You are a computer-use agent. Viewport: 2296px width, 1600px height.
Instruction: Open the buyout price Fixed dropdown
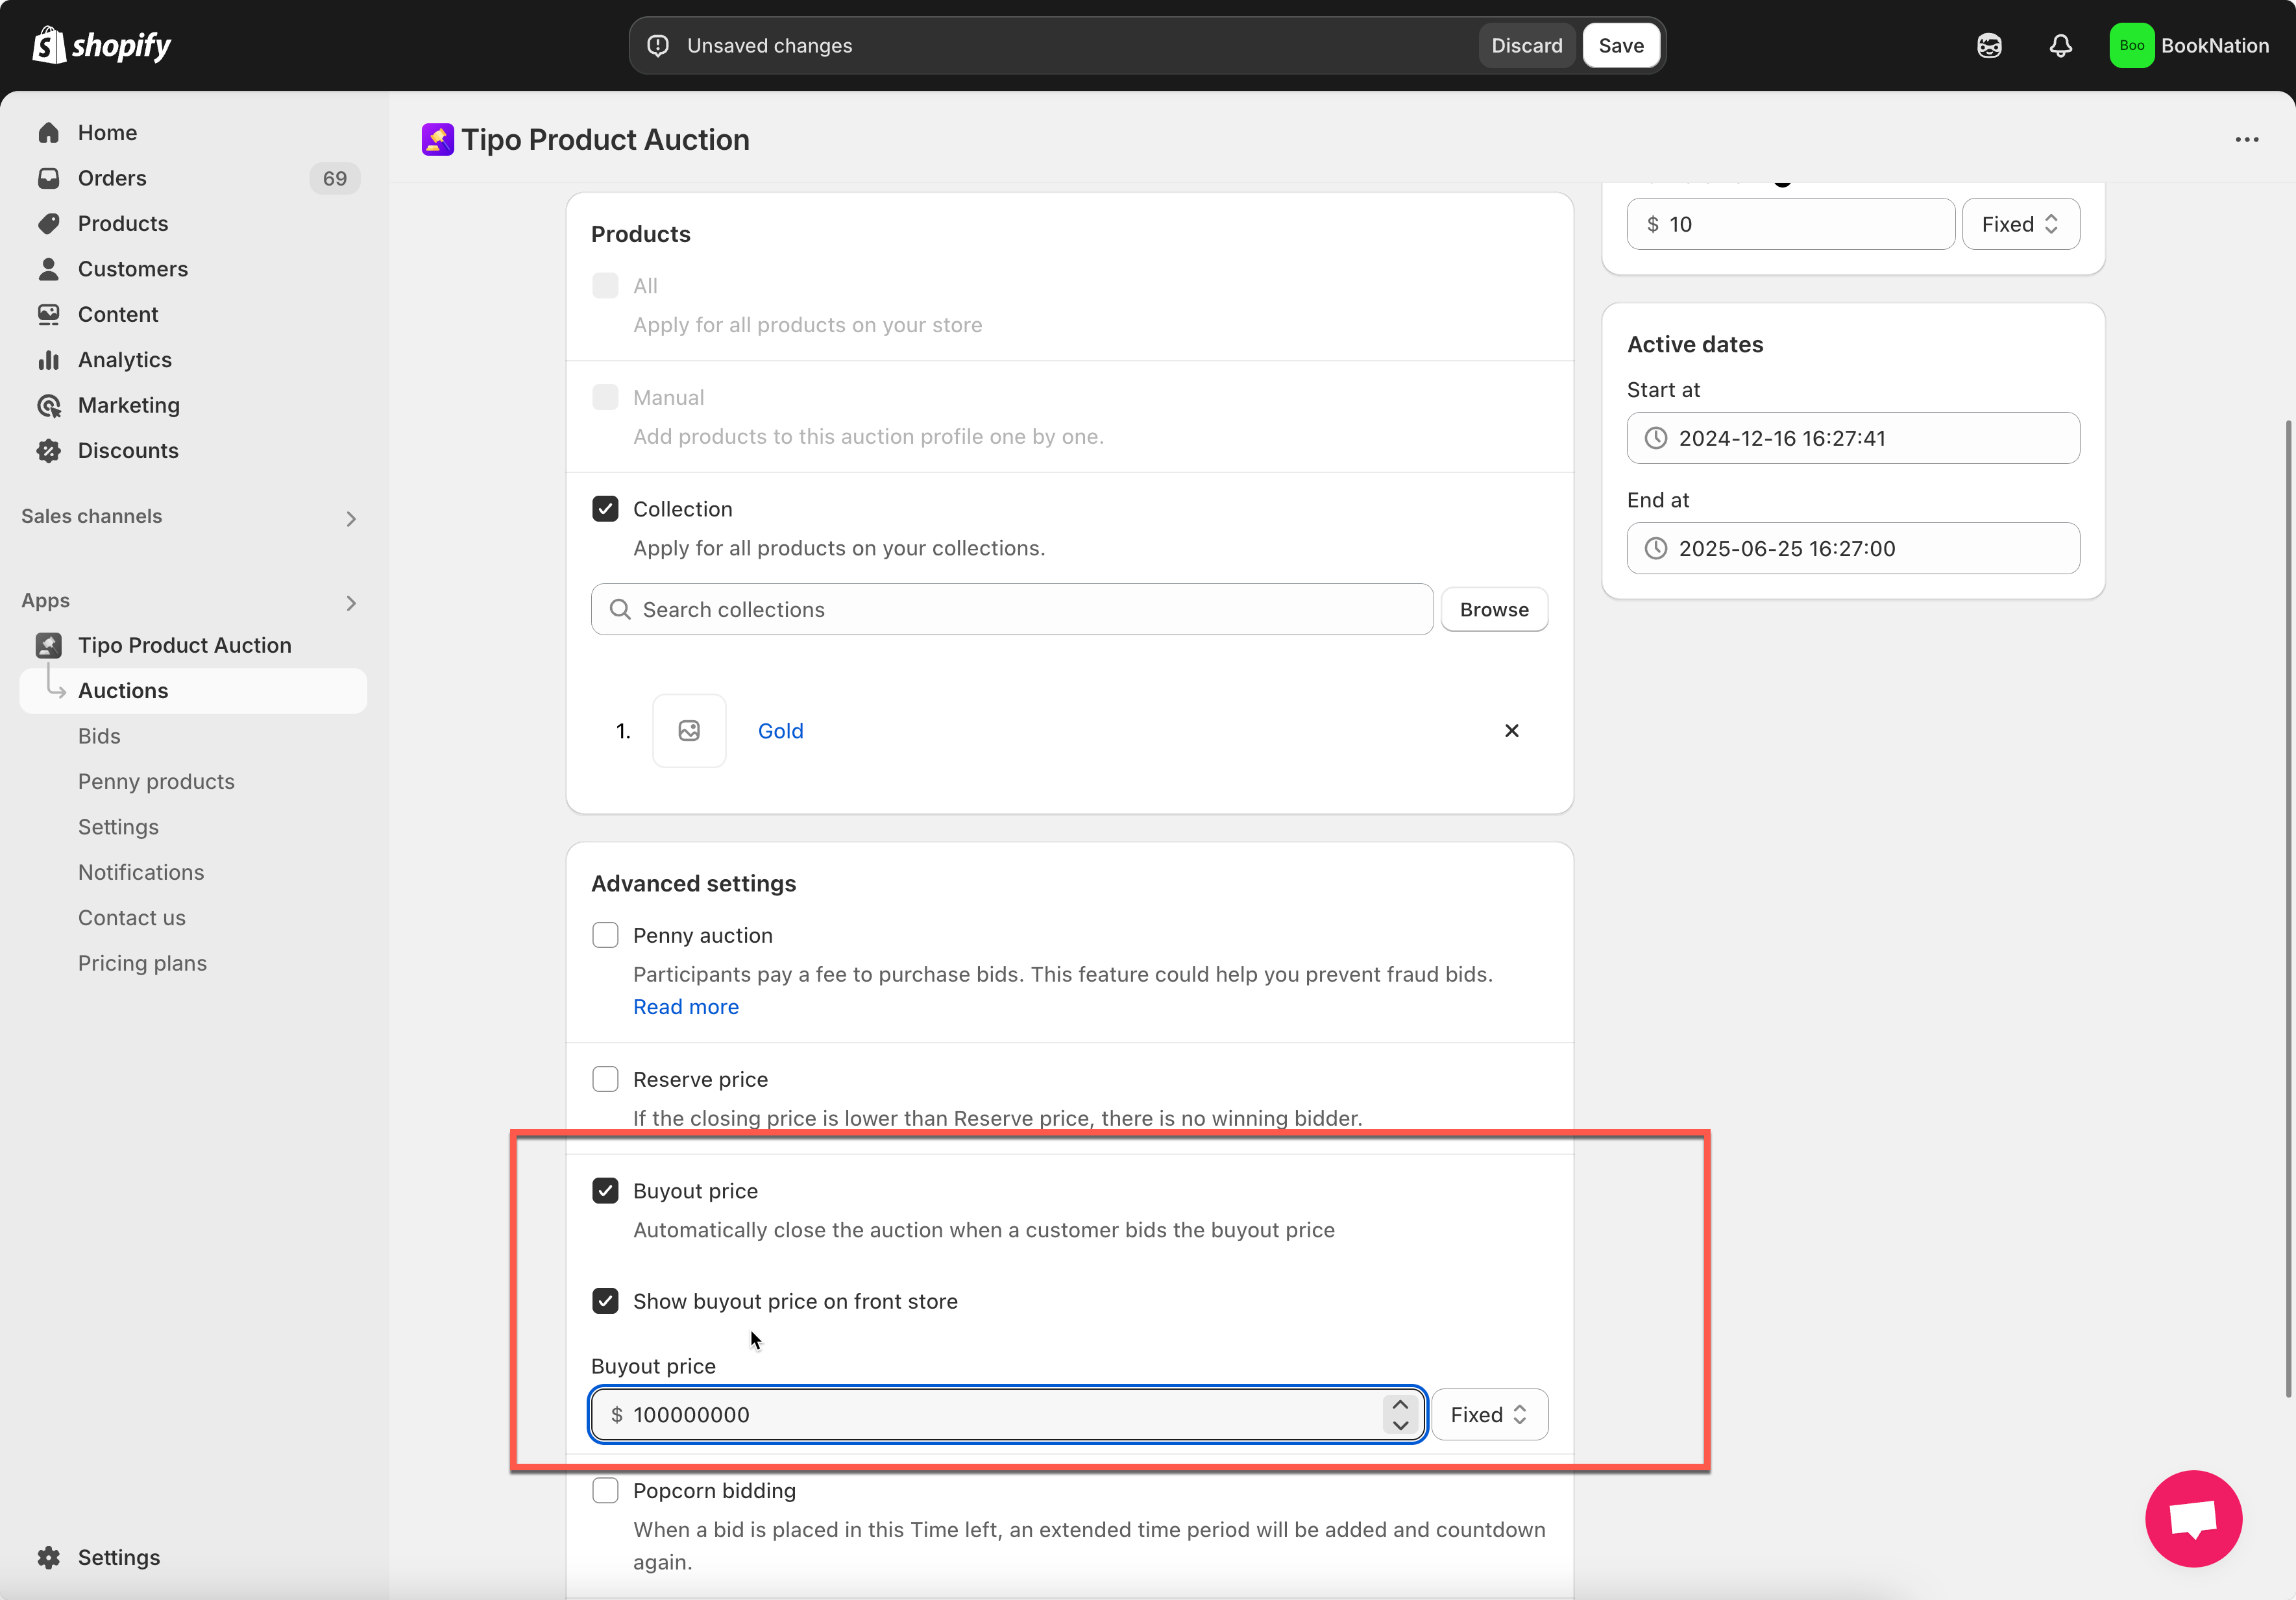(1489, 1414)
